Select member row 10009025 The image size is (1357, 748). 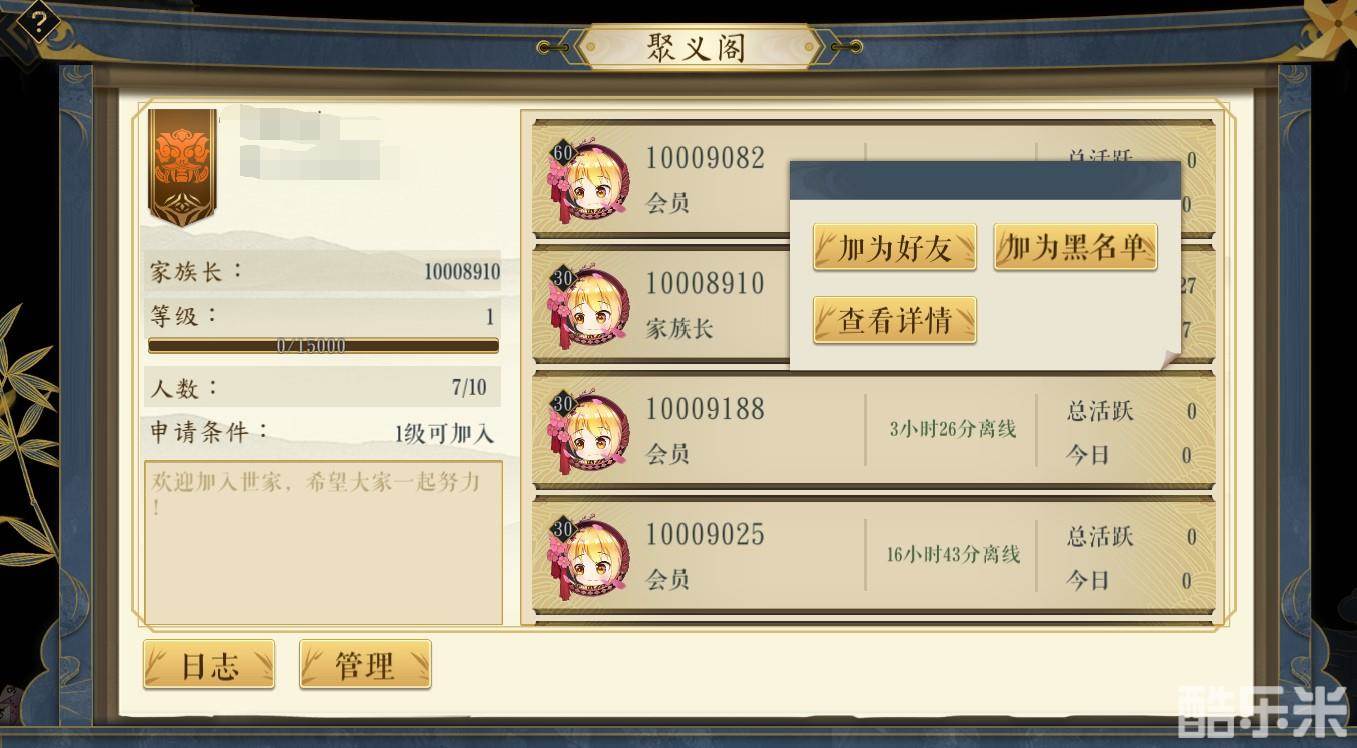(873, 557)
